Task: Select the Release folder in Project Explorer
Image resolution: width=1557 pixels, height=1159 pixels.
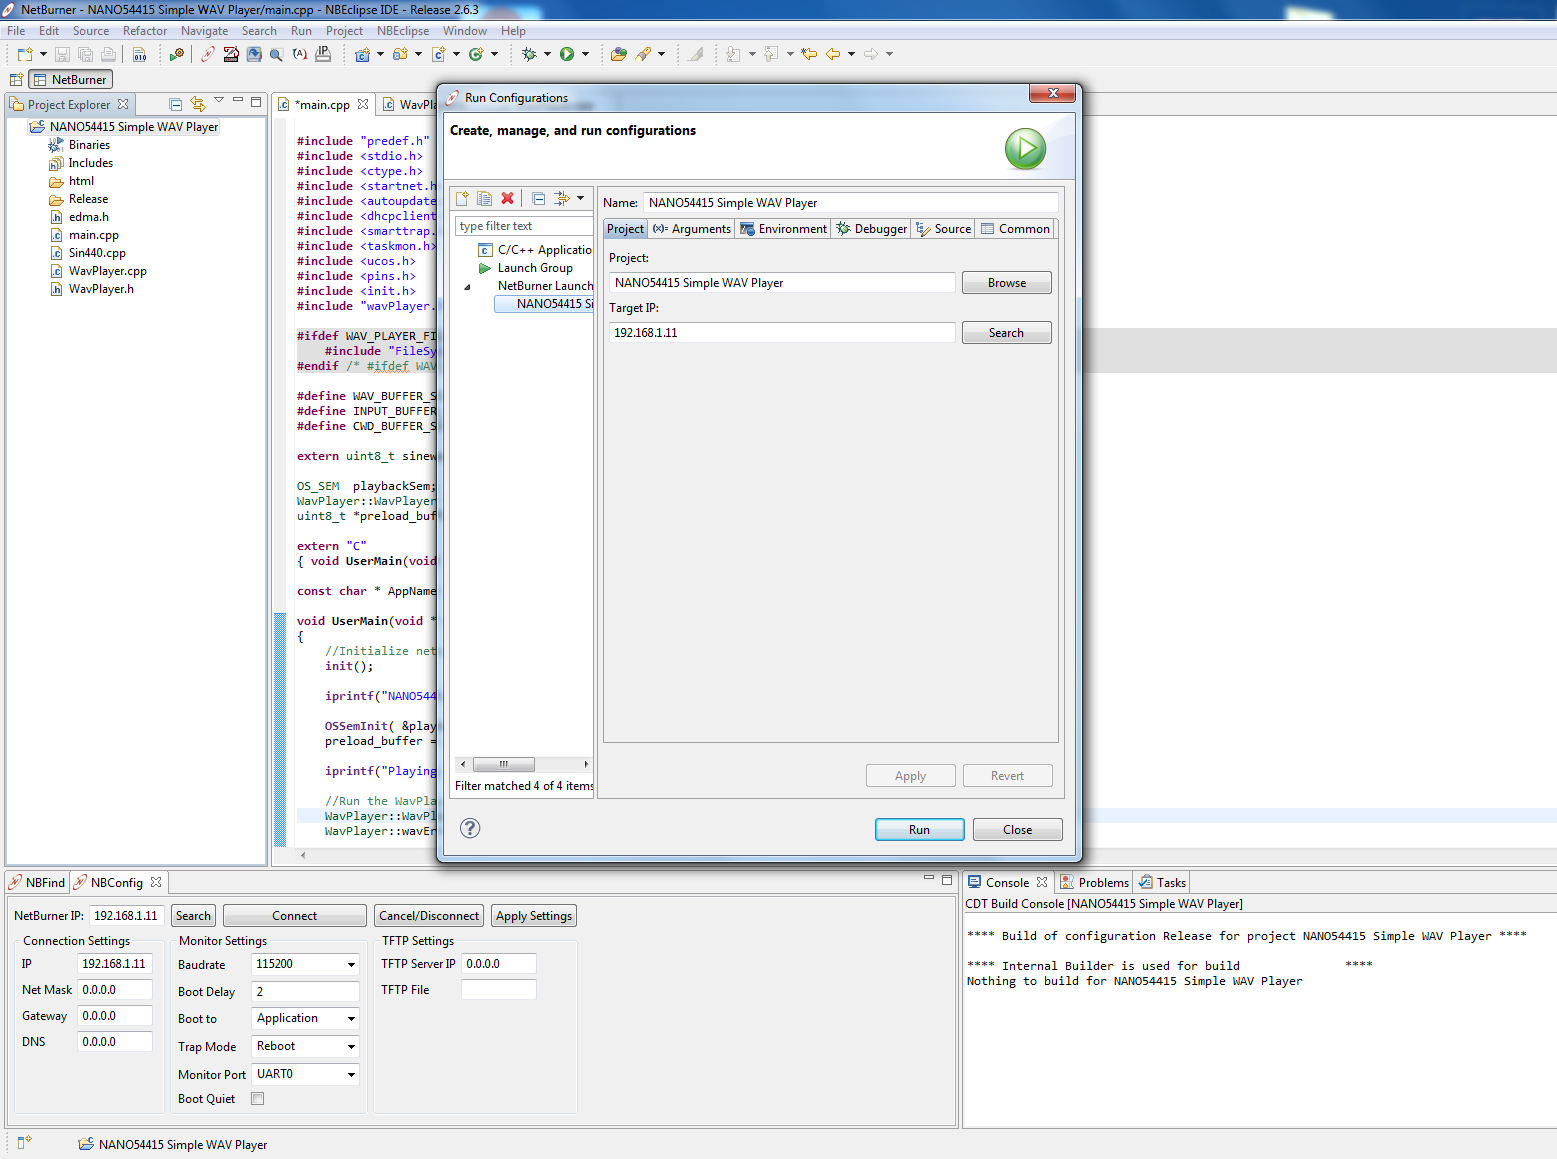Action: point(88,199)
